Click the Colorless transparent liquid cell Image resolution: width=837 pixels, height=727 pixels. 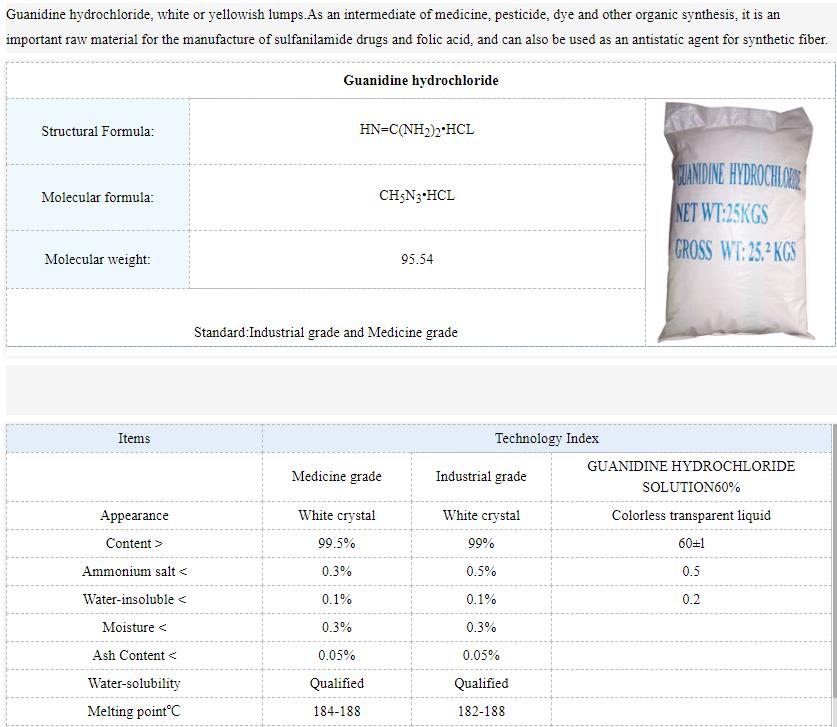click(x=691, y=516)
